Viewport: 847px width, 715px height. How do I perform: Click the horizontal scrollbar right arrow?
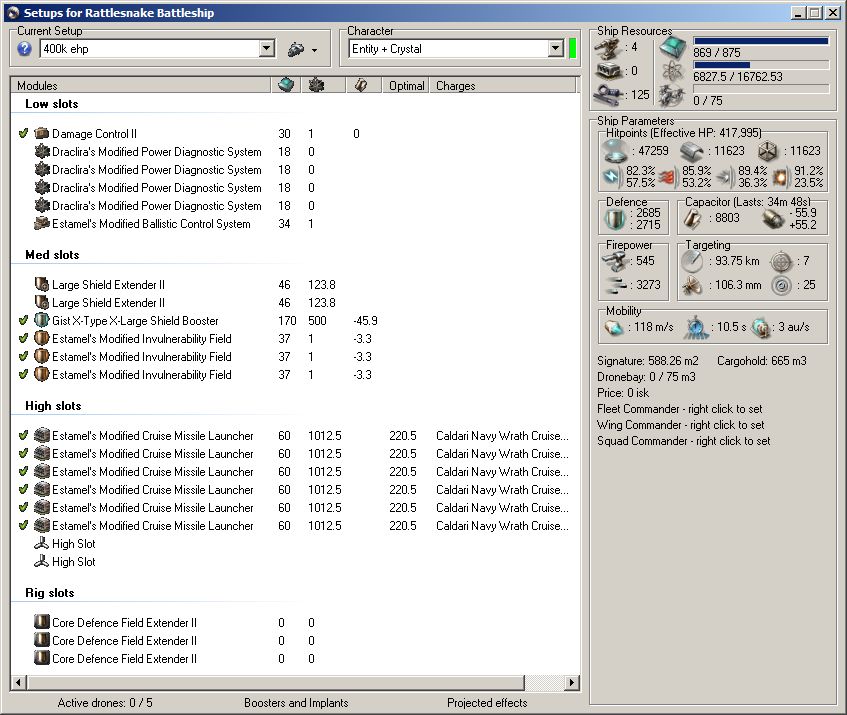click(x=571, y=682)
